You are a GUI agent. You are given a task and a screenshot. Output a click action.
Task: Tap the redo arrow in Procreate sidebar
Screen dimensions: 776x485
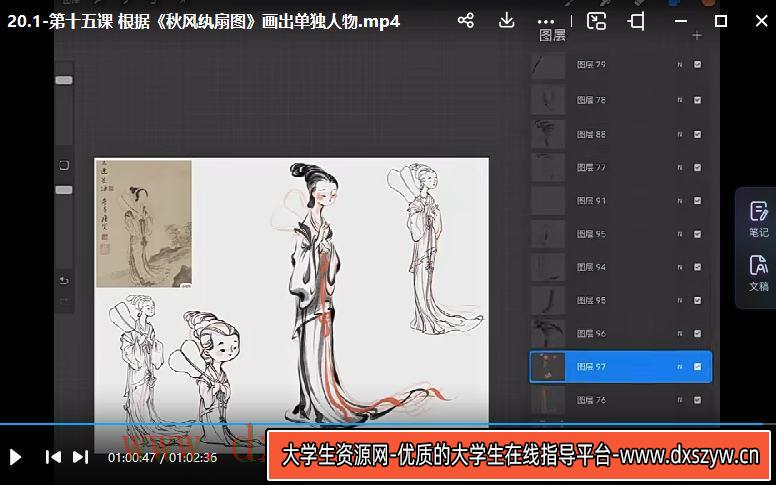tap(64, 300)
